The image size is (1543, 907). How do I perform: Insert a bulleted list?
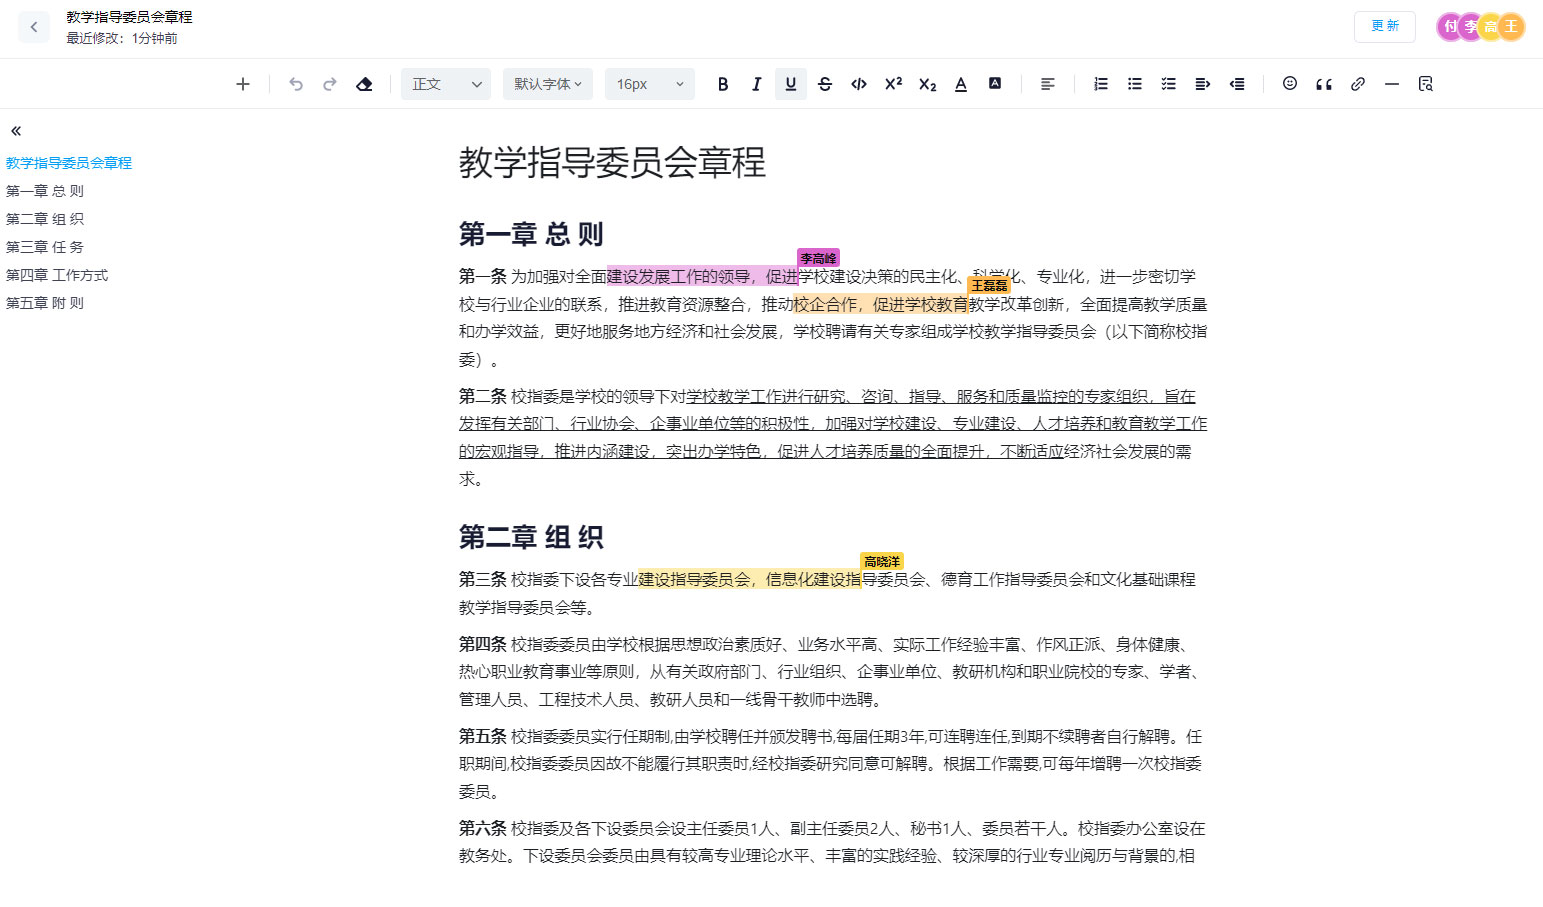click(1135, 84)
